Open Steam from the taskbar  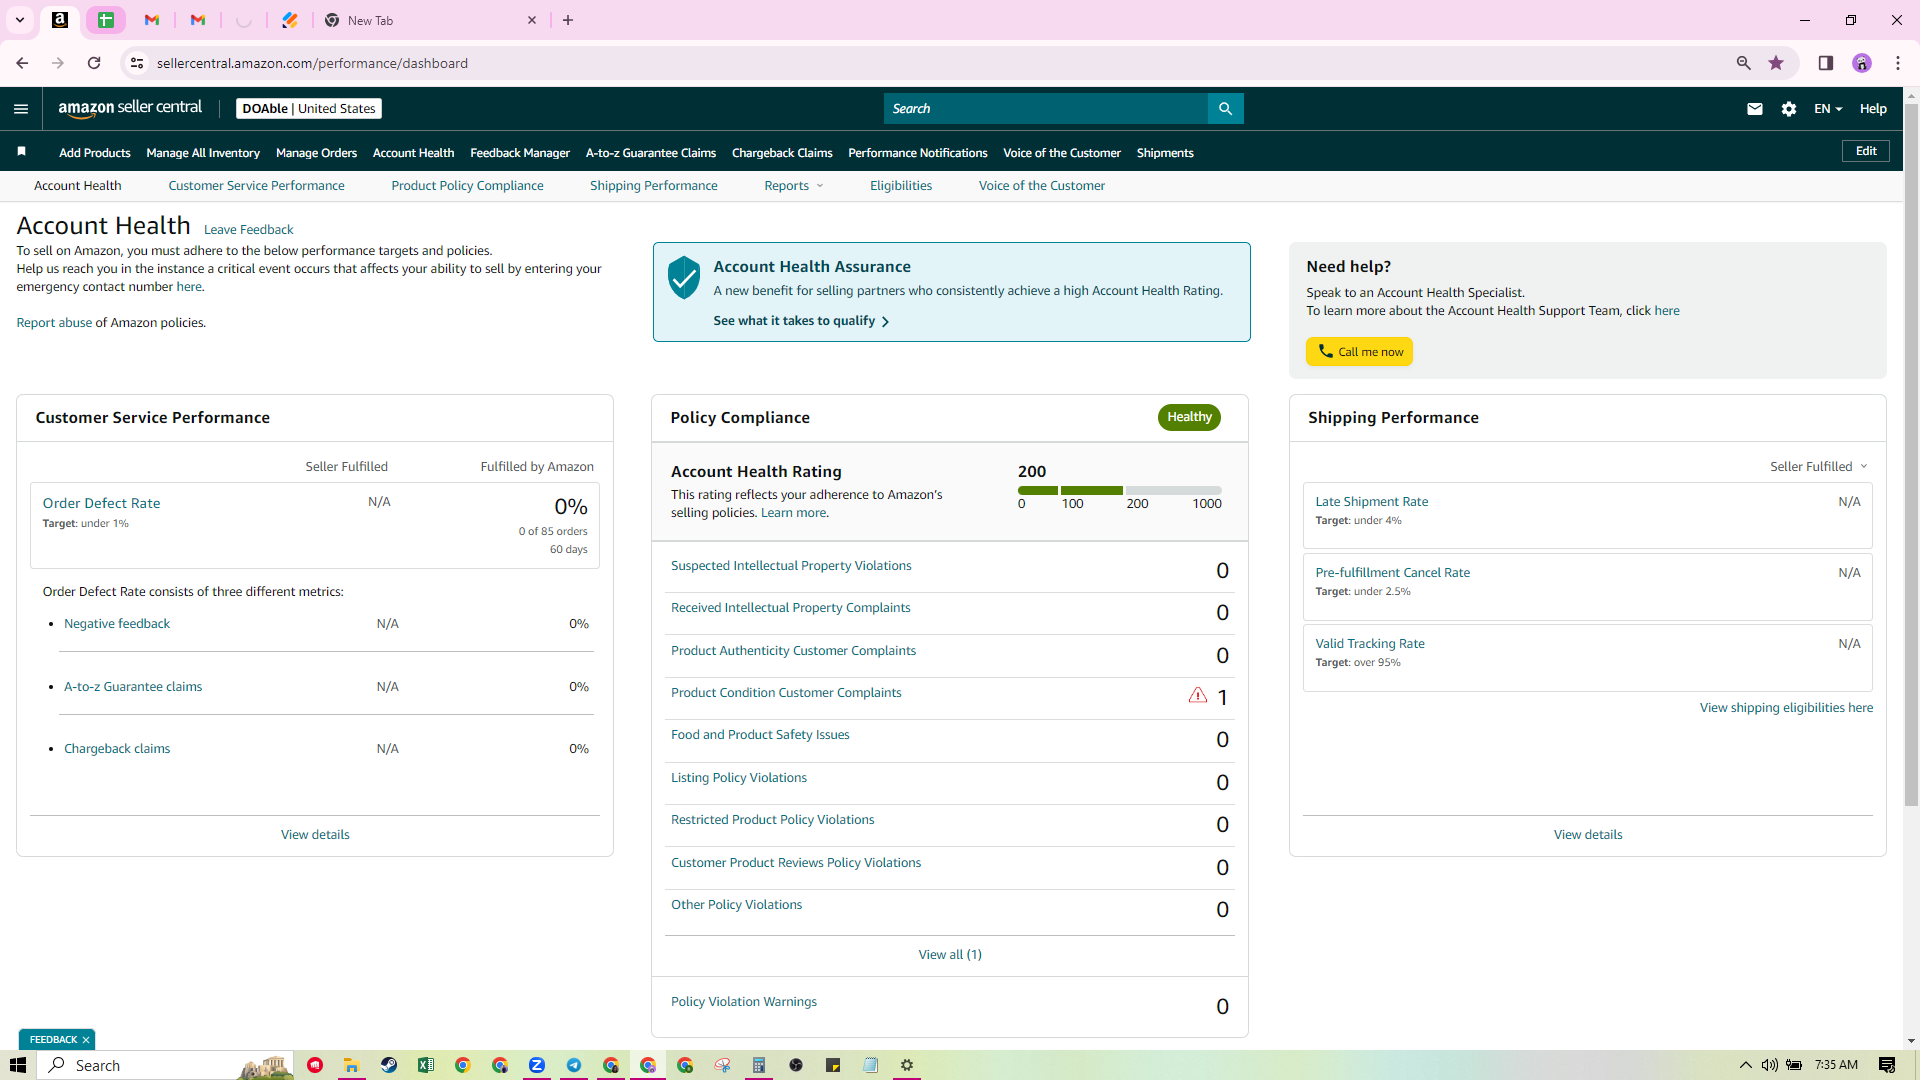[389, 1065]
